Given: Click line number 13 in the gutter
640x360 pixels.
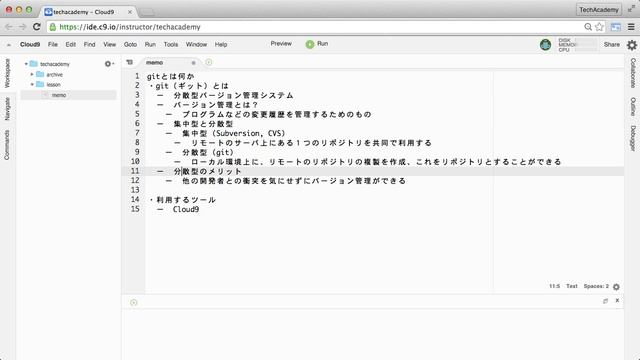Looking at the screenshot, I should click(135, 190).
